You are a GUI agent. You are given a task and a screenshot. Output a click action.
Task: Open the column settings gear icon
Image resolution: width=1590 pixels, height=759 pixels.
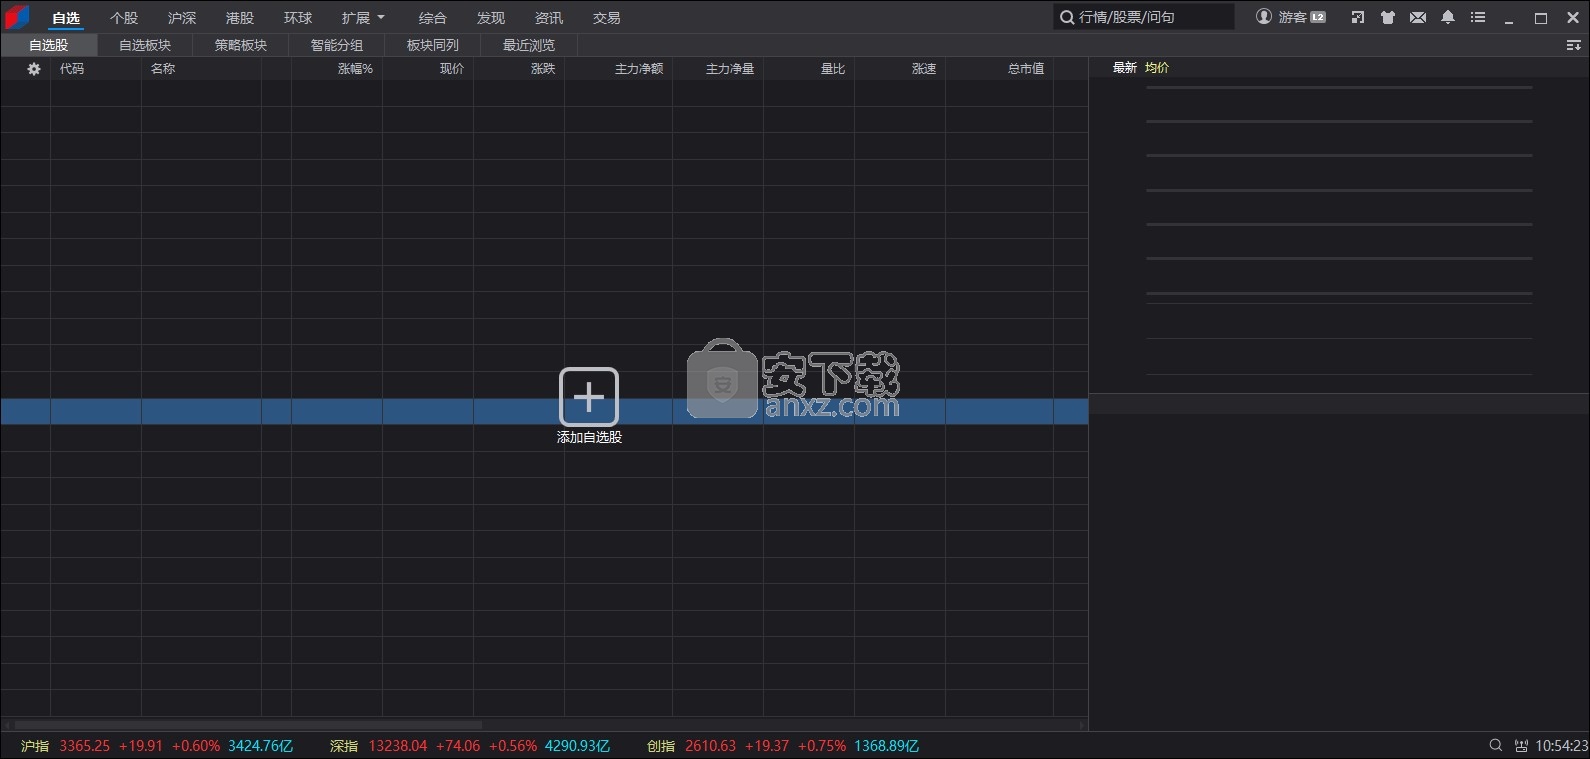pos(34,69)
